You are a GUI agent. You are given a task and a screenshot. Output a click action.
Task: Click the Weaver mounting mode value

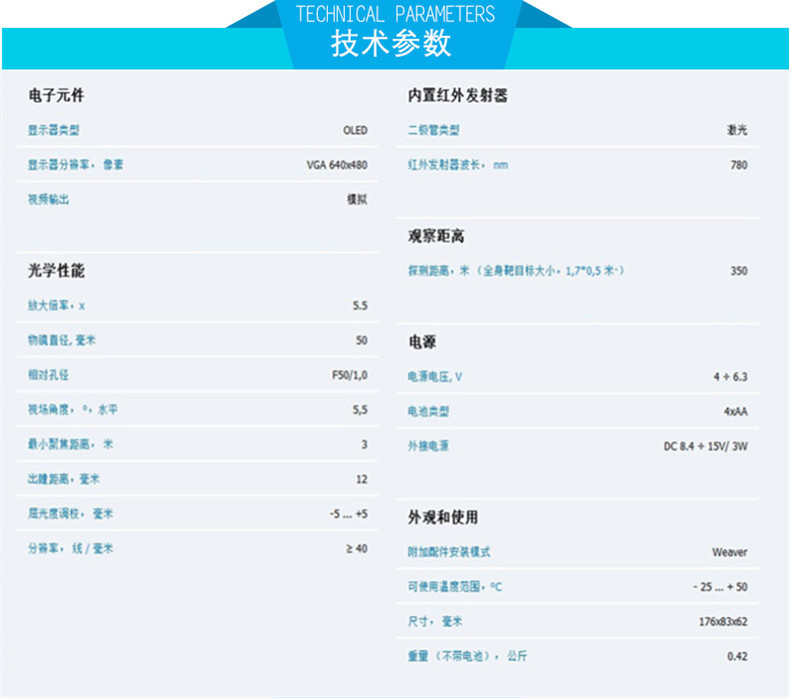point(729,552)
